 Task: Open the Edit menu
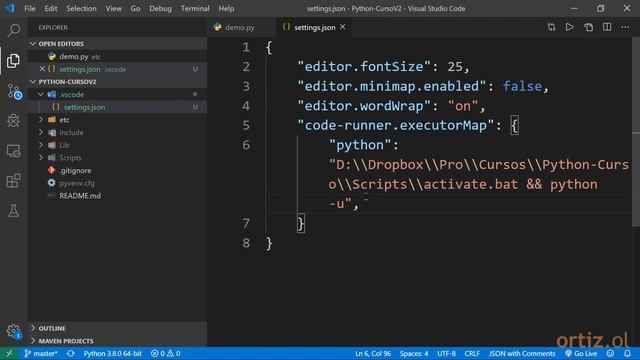[x=51, y=8]
